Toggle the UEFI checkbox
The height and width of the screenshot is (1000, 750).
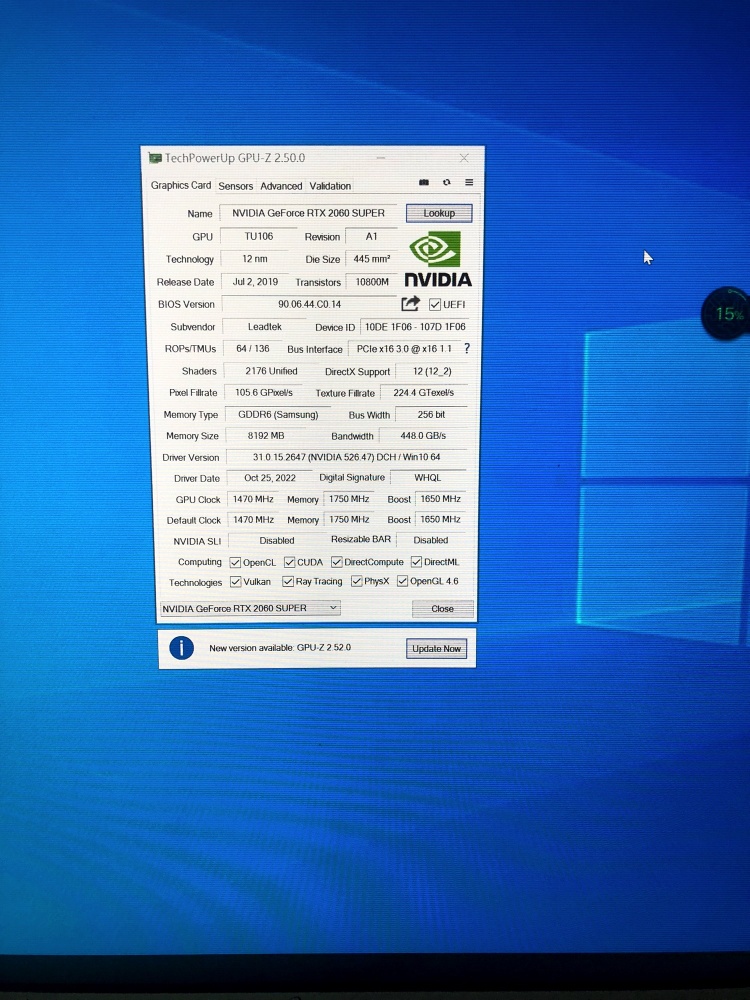coord(435,305)
